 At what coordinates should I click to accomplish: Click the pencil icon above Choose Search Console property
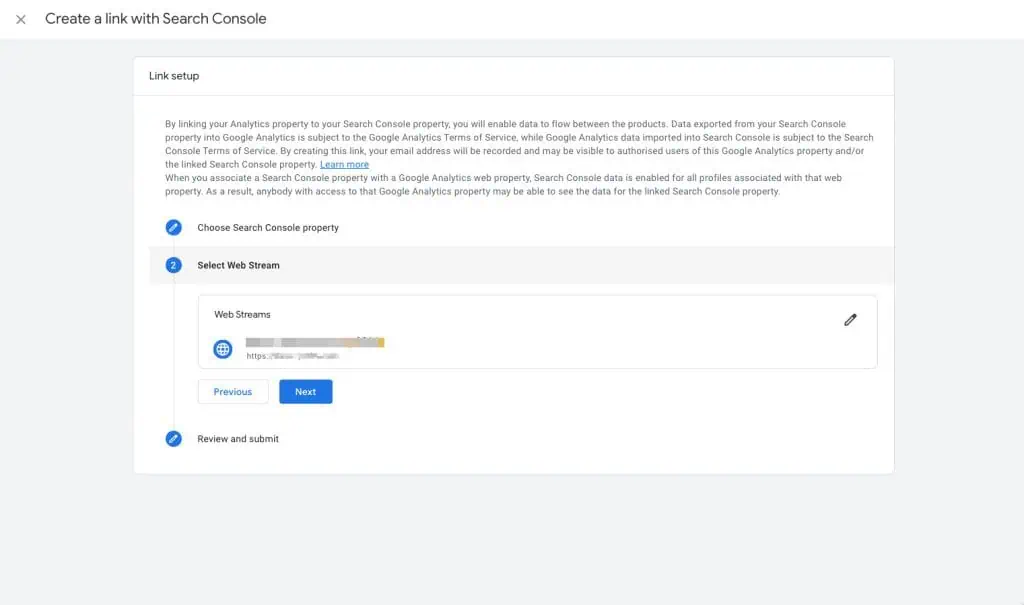pos(173,227)
